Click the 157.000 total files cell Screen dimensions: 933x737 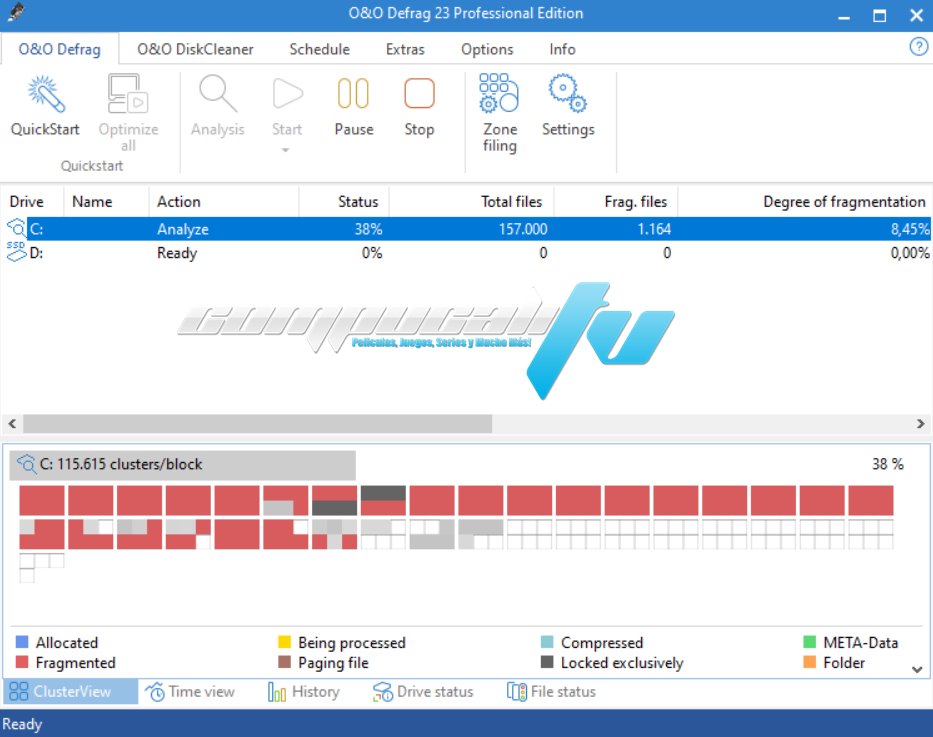tap(523, 229)
